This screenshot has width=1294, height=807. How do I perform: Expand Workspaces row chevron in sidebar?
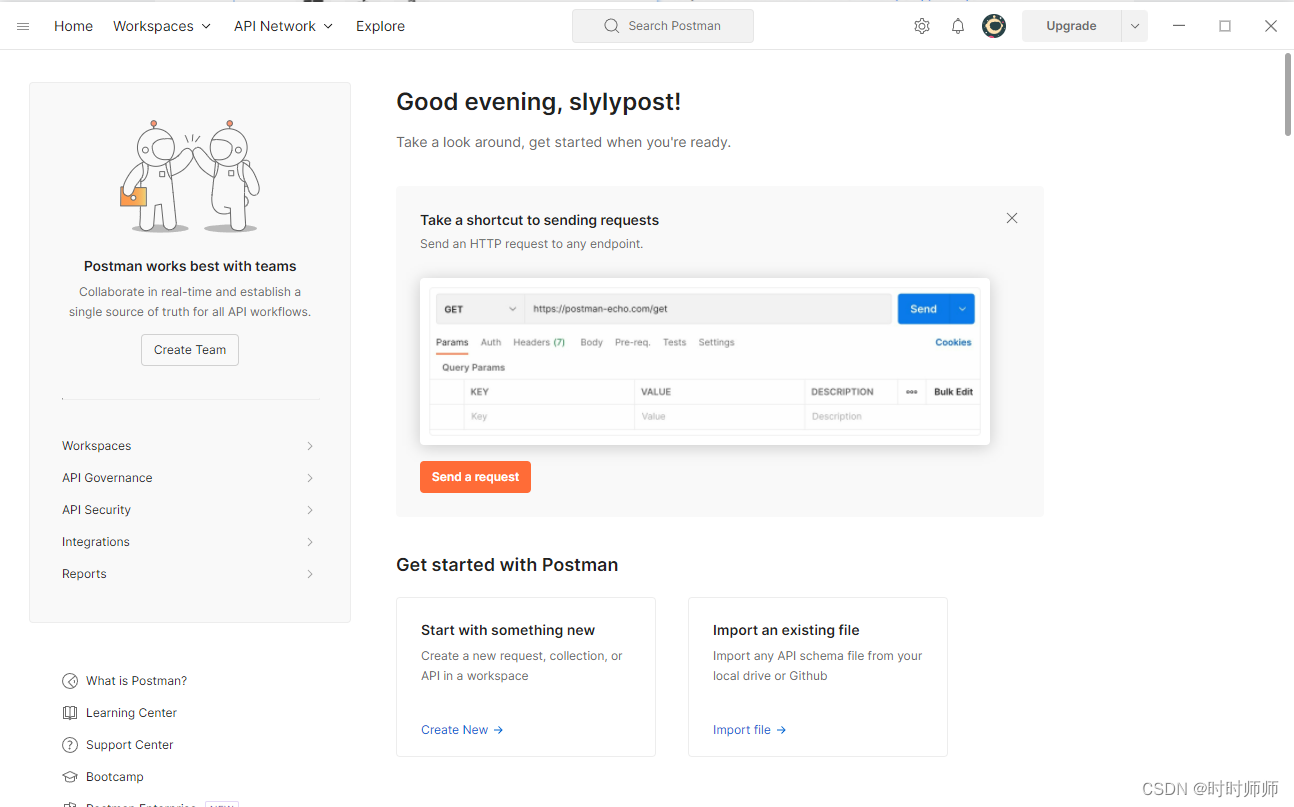[x=310, y=446]
